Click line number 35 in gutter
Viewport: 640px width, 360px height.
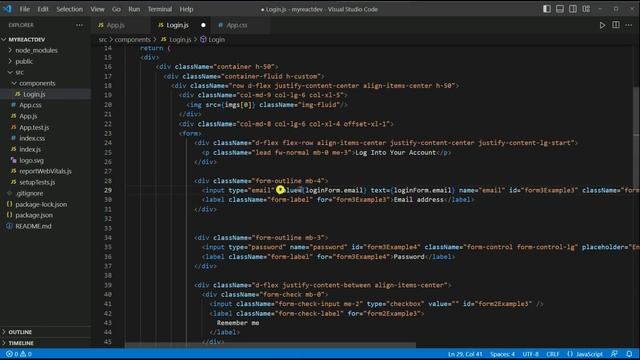(108, 247)
